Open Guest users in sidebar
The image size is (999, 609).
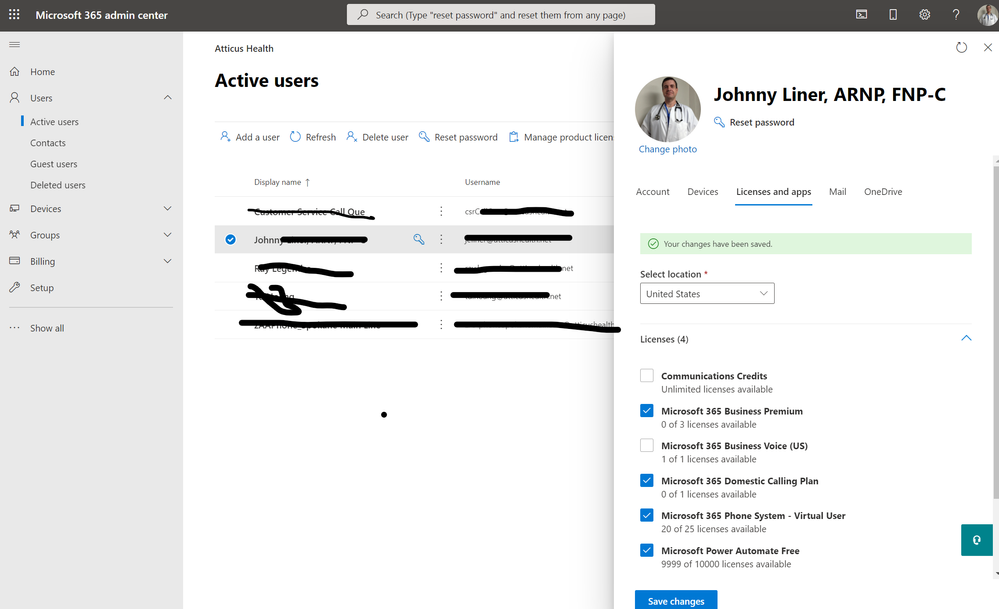click(x=54, y=164)
